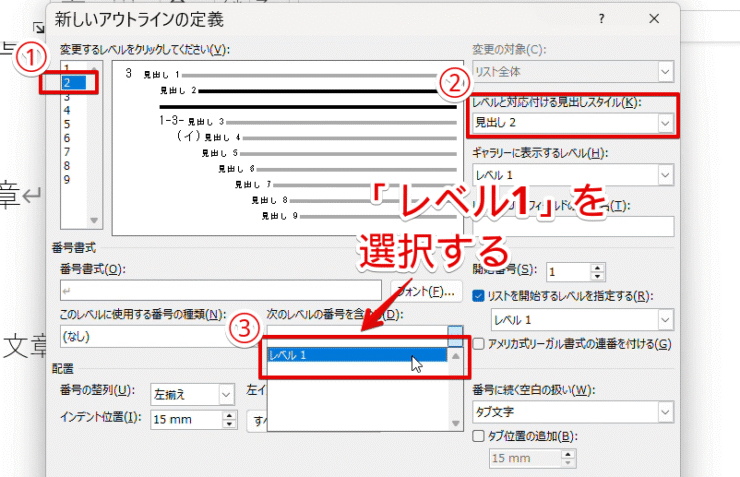The image size is (740, 477).
Task: Select level 5 in the level list
Action: [67, 124]
